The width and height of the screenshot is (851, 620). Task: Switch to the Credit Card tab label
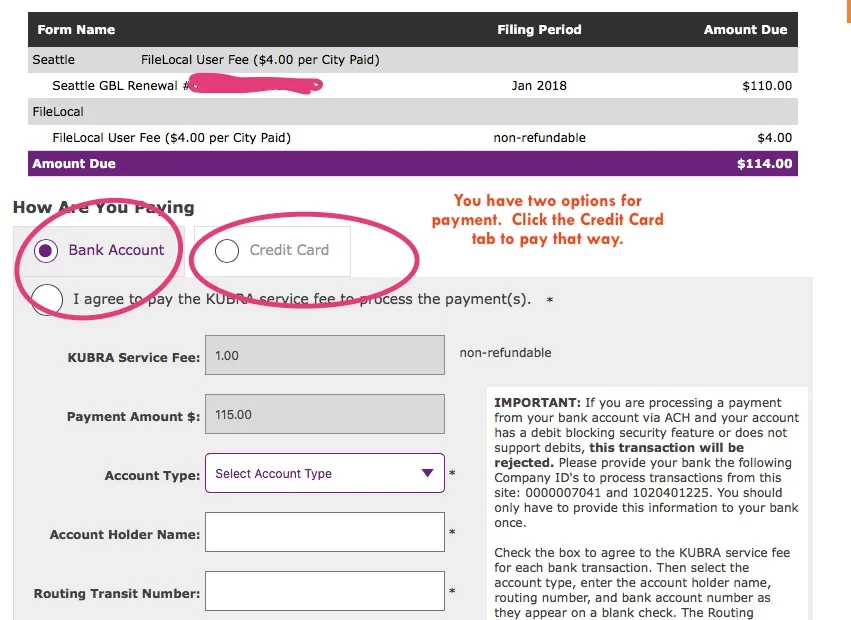pos(289,250)
